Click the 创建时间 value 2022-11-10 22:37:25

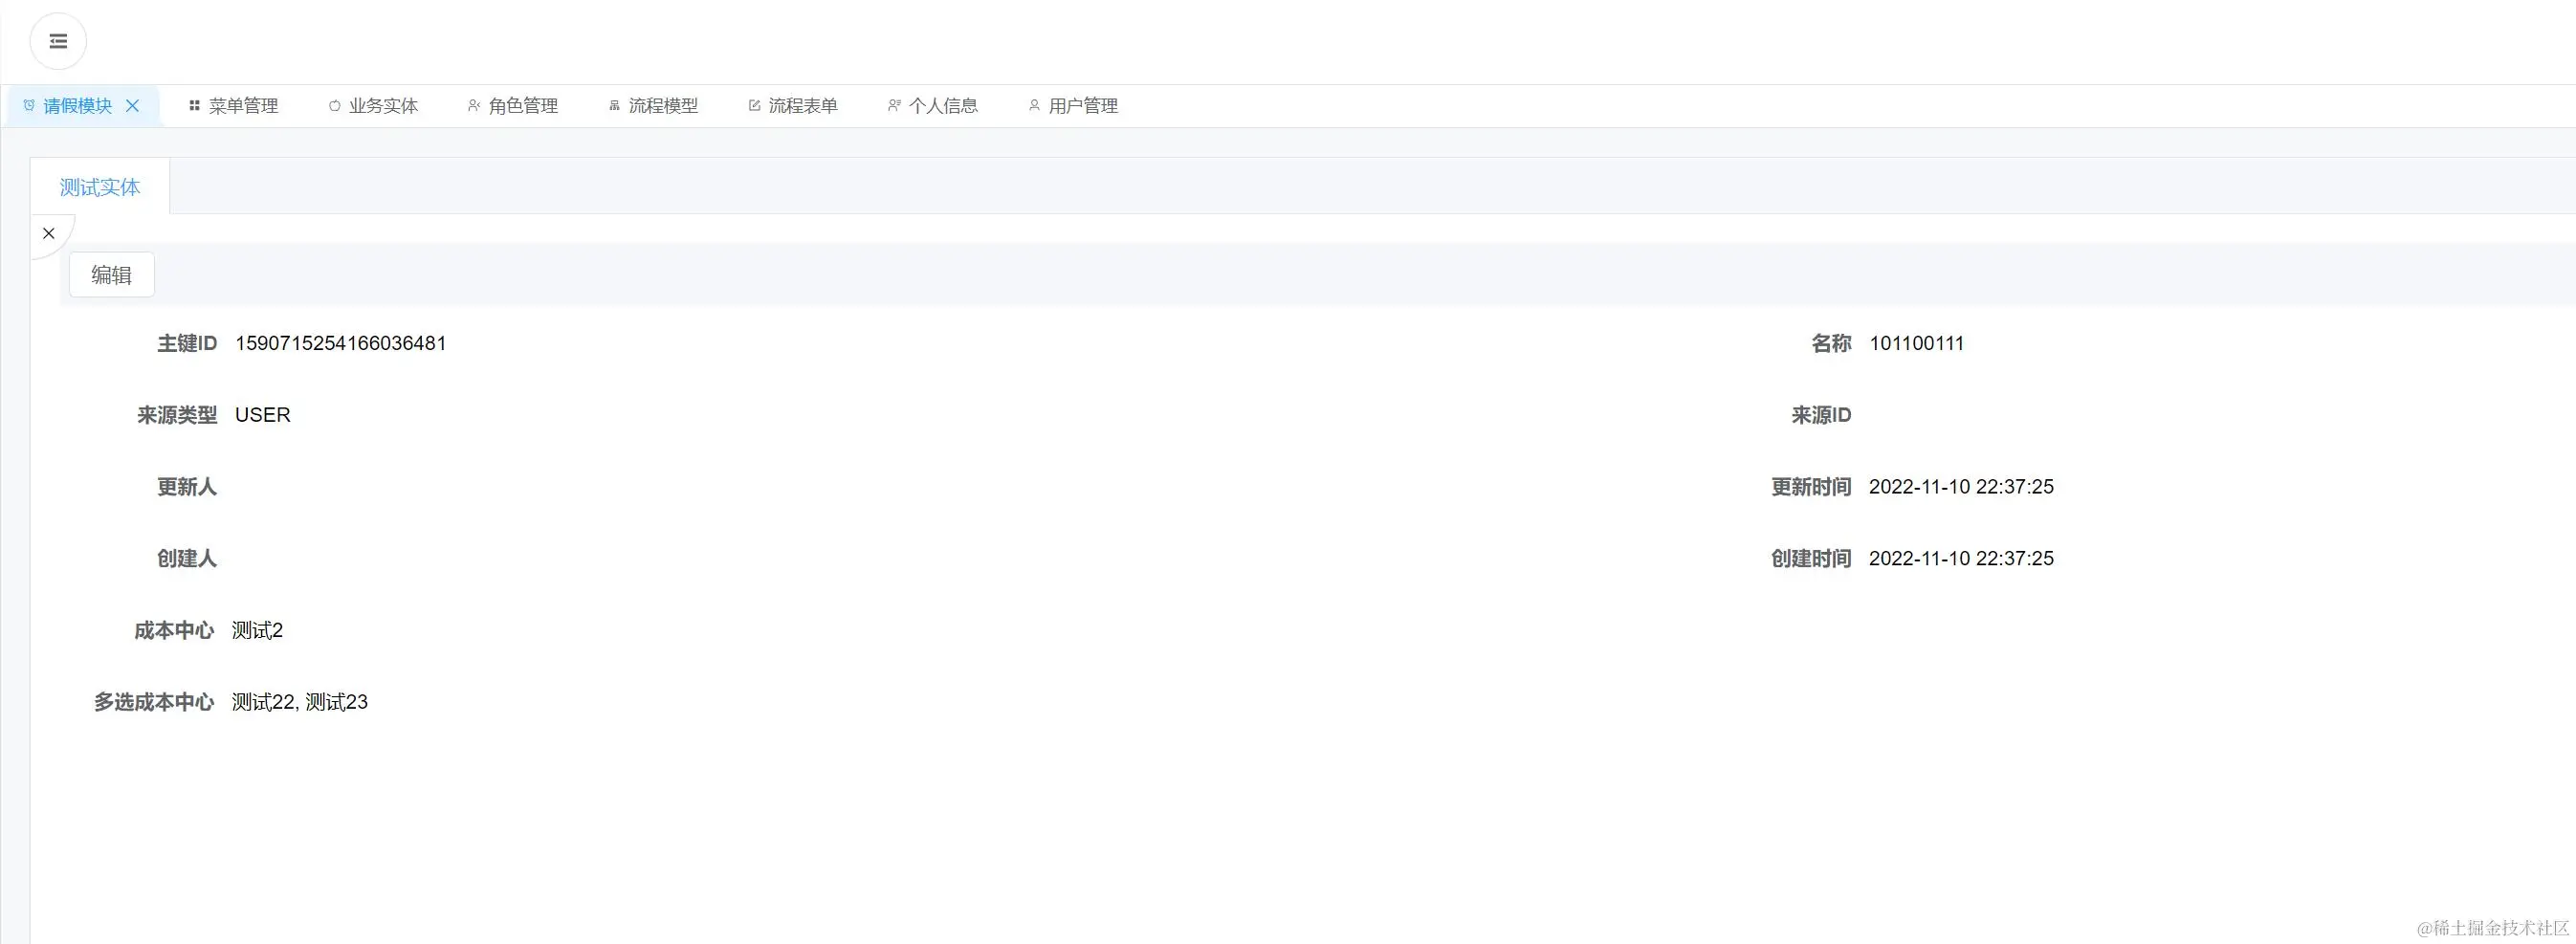[x=1961, y=559]
